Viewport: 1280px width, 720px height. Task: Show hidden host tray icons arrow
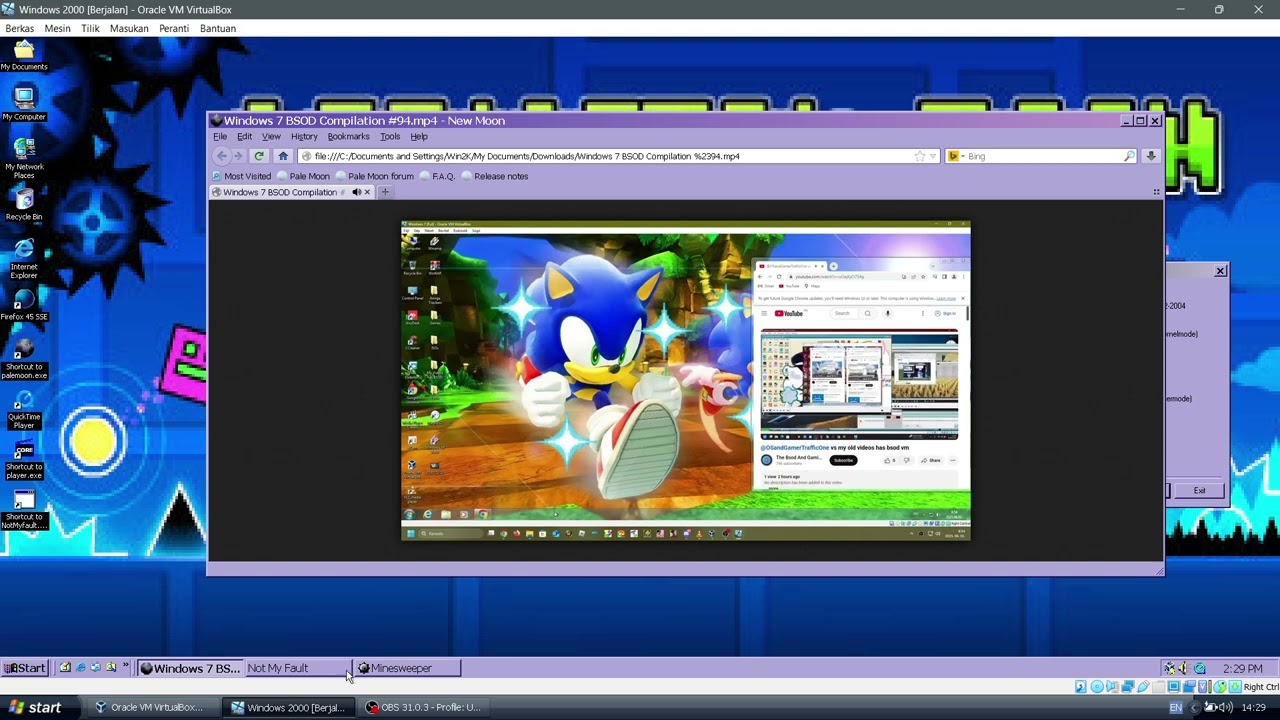tap(1193, 708)
